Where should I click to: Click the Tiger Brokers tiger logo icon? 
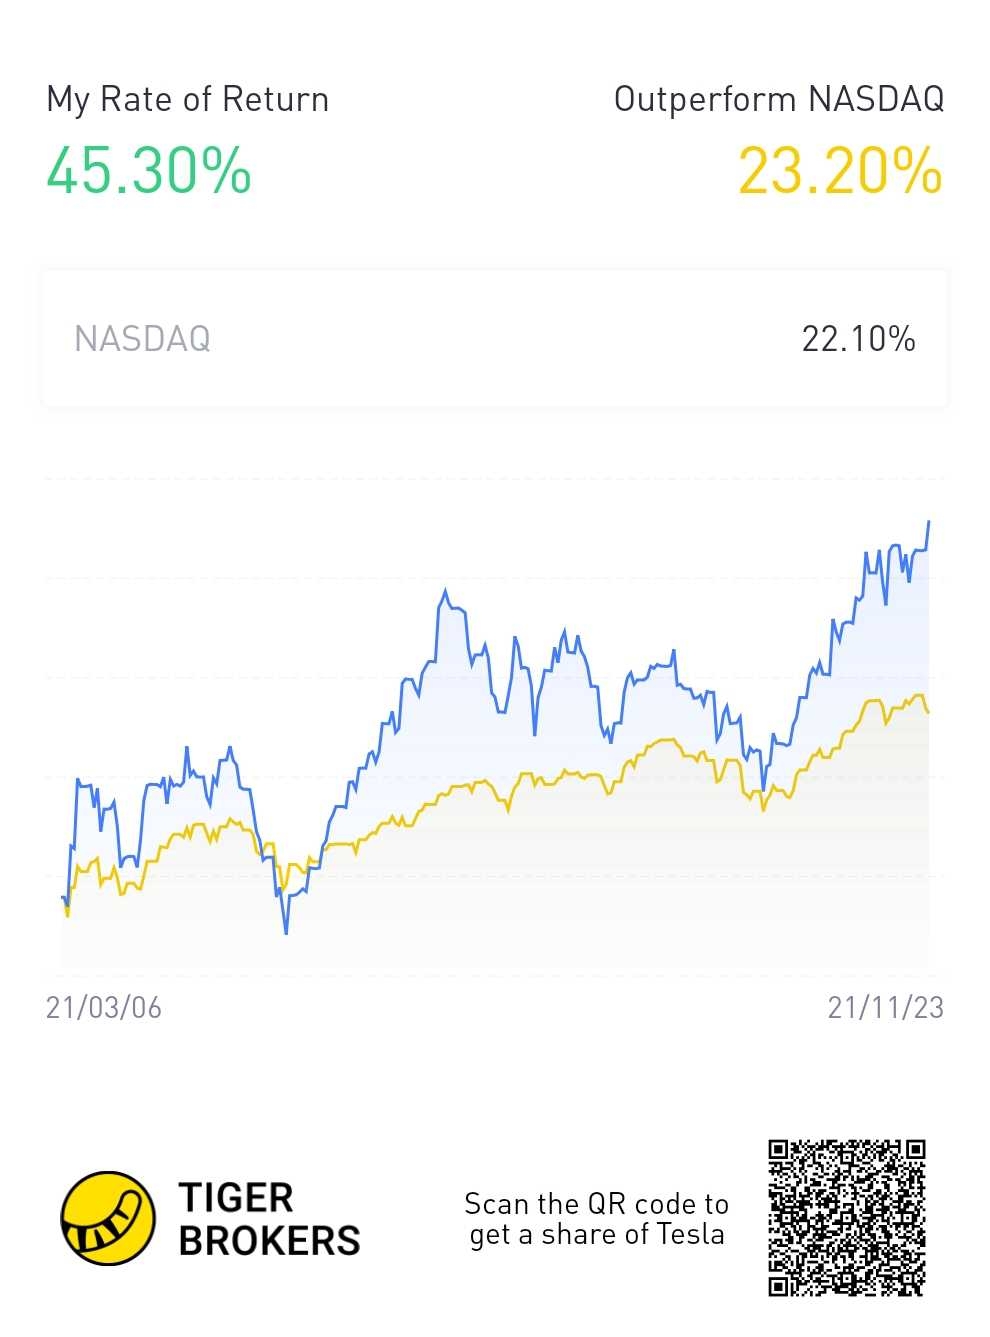(x=108, y=1218)
